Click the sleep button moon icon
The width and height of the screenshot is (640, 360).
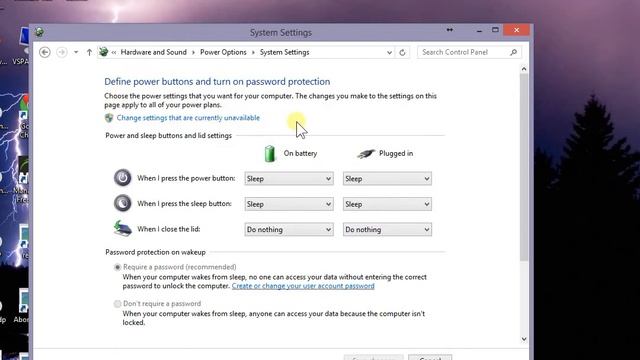tap(122, 203)
